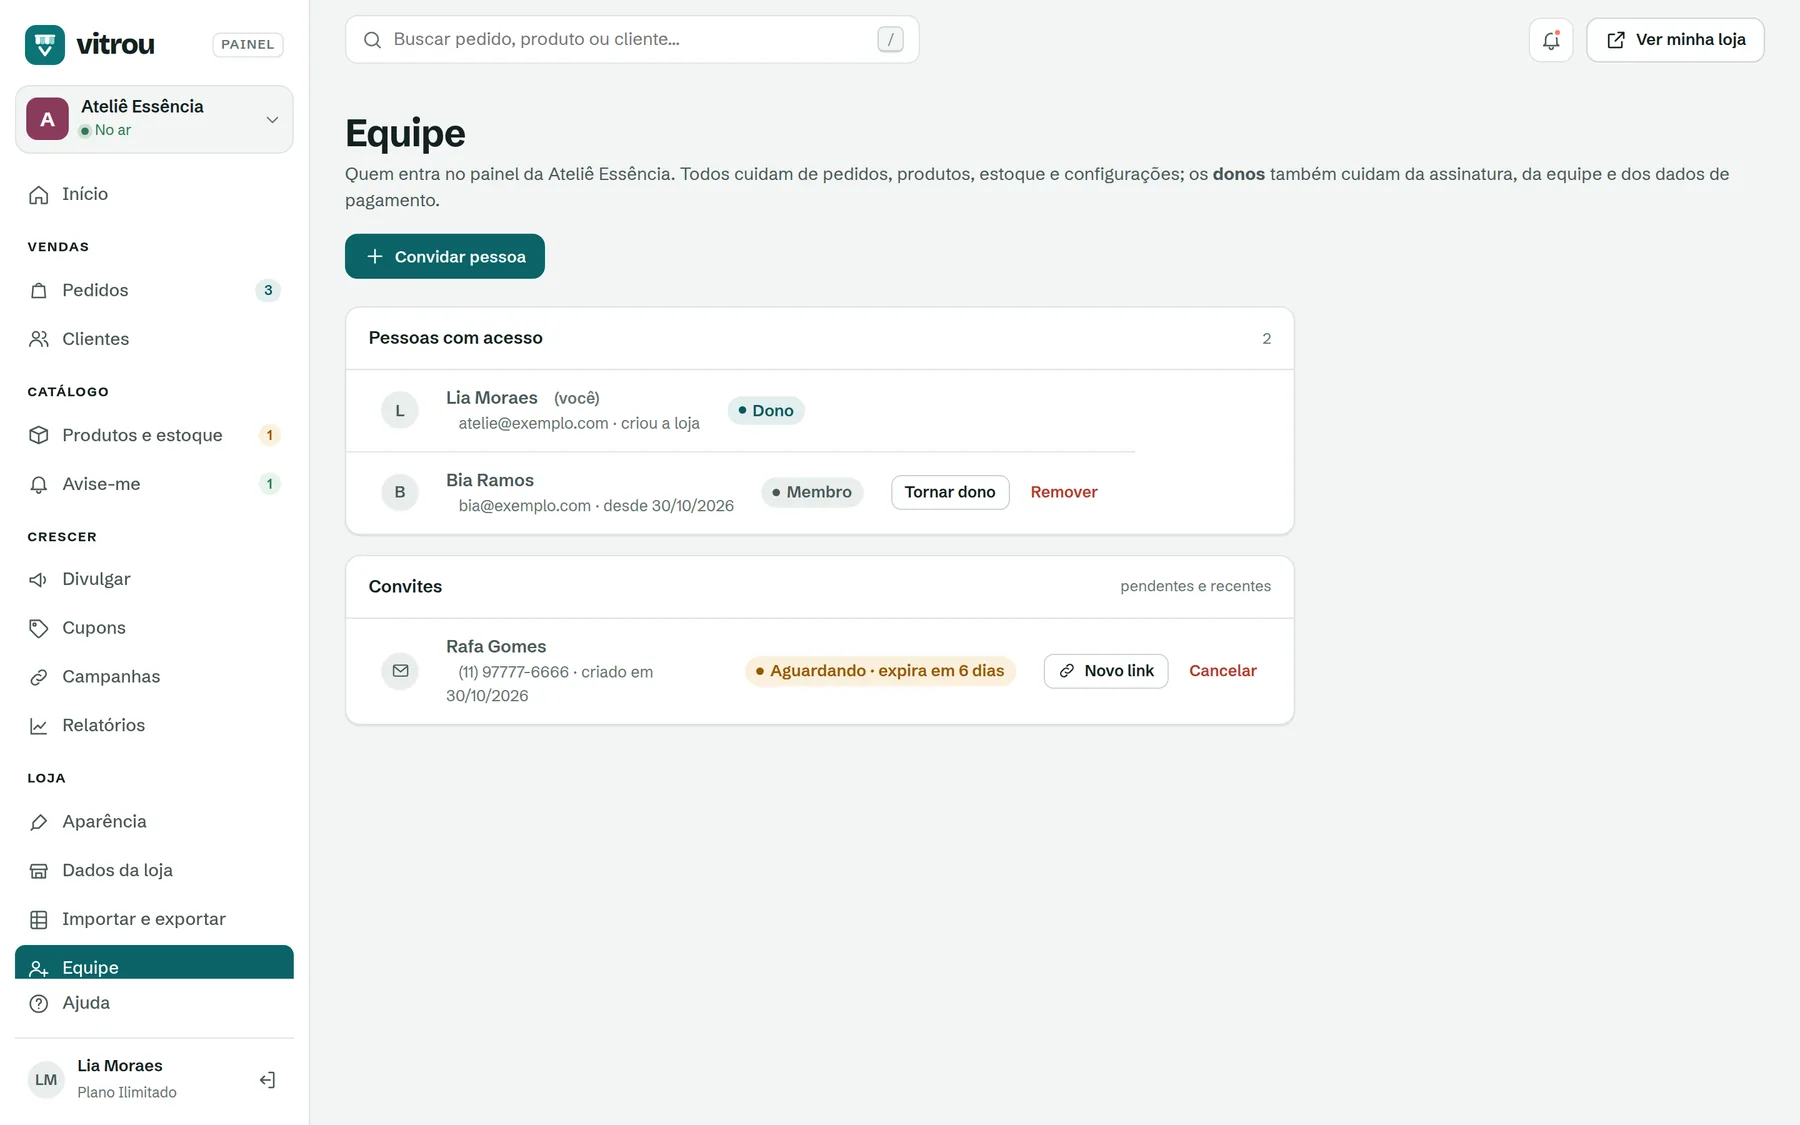Click the Aparência brush icon
This screenshot has height=1125, width=1800.
pyautogui.click(x=39, y=822)
